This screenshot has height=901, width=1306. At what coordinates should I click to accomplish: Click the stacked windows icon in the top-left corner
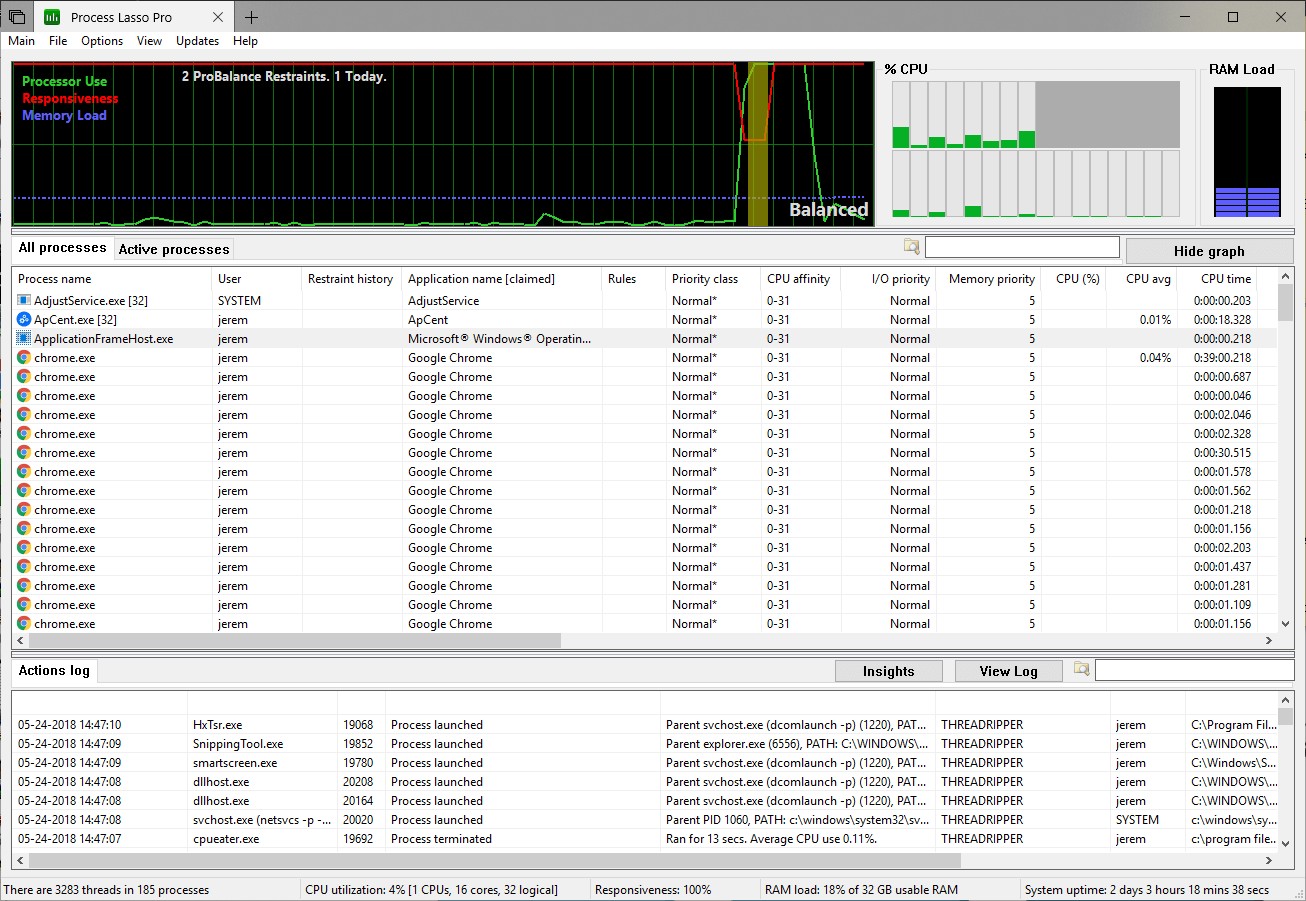coord(16,16)
